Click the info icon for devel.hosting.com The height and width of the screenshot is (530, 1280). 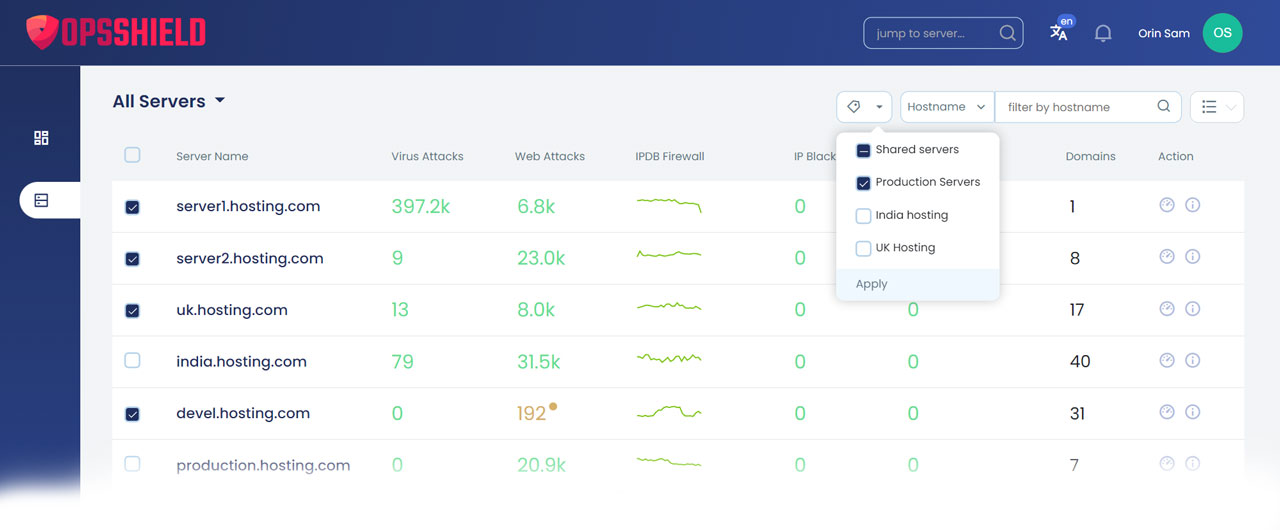[1192, 412]
